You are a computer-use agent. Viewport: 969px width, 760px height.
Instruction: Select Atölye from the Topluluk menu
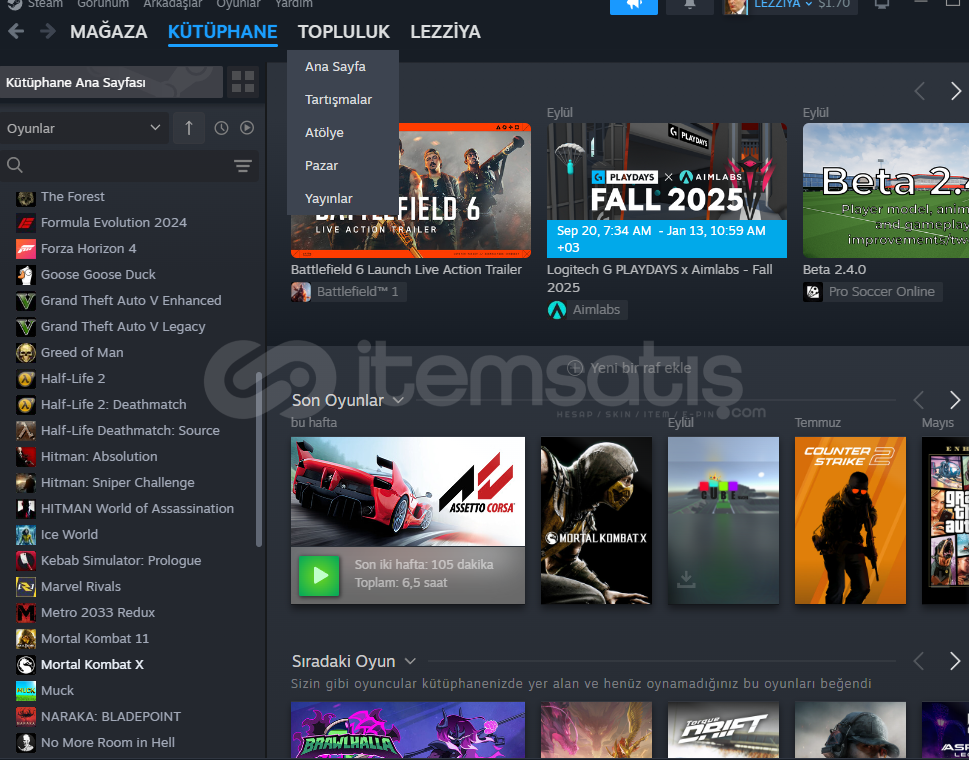point(324,133)
